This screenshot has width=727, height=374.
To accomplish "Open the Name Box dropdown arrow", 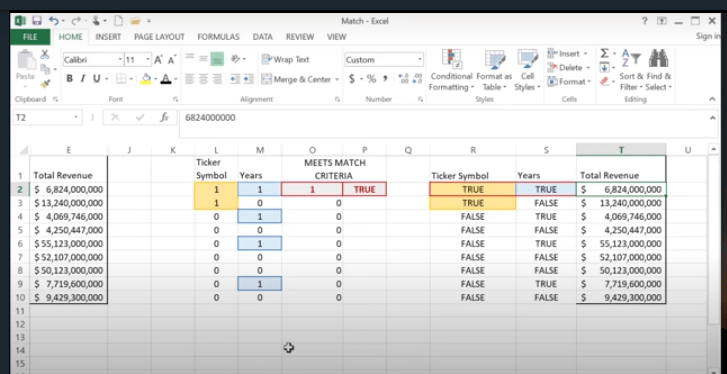I will 76,118.
